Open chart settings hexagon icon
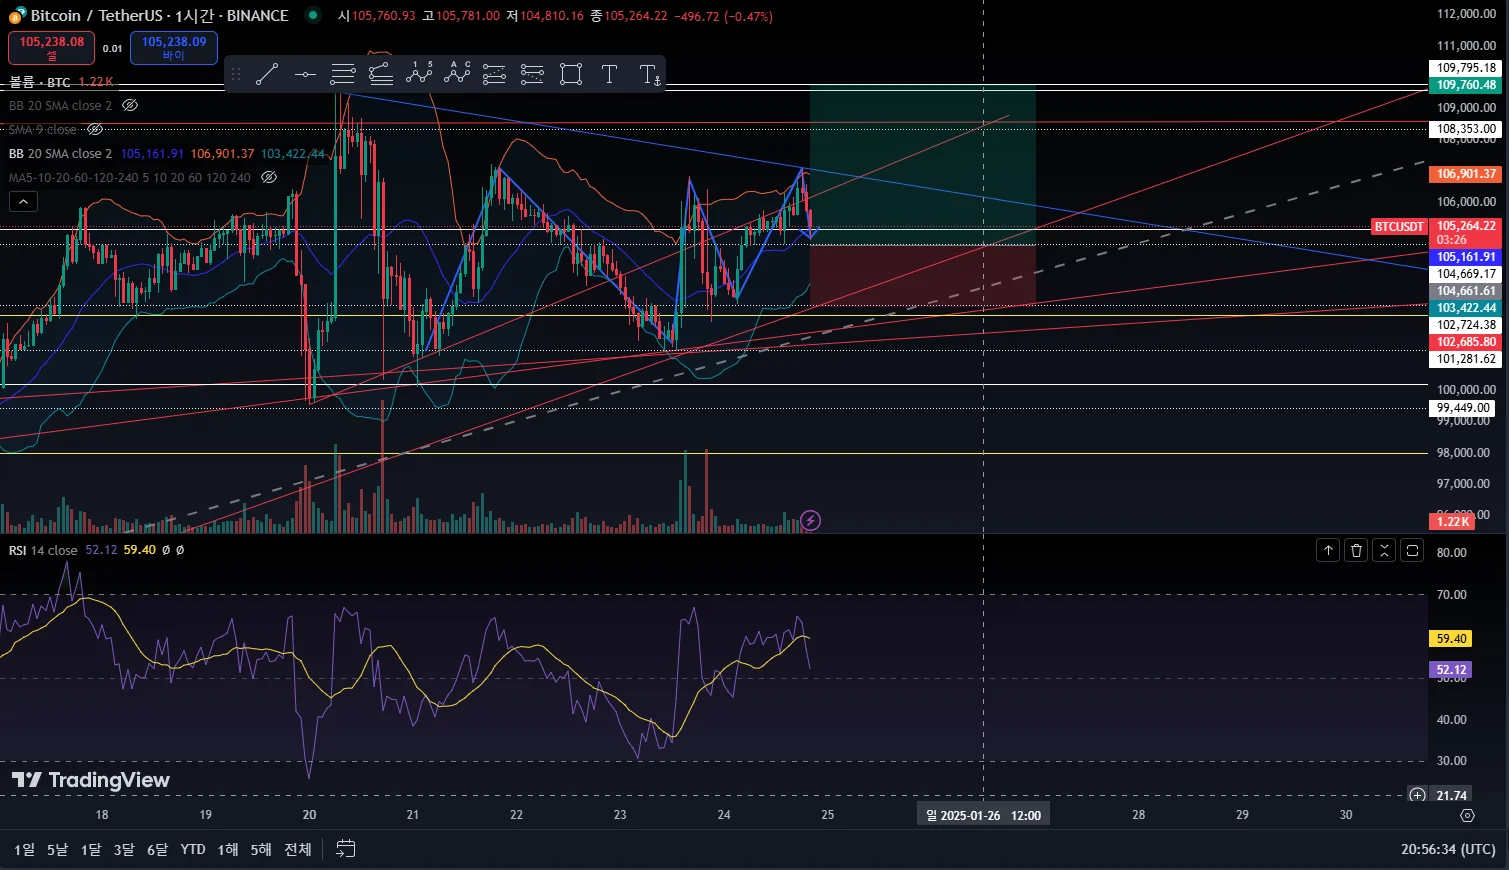The height and width of the screenshot is (870, 1509). [1467, 815]
